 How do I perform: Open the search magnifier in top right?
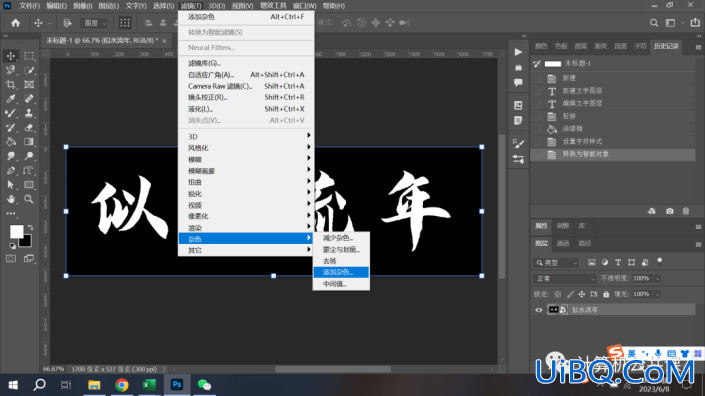pyautogui.click(x=654, y=23)
